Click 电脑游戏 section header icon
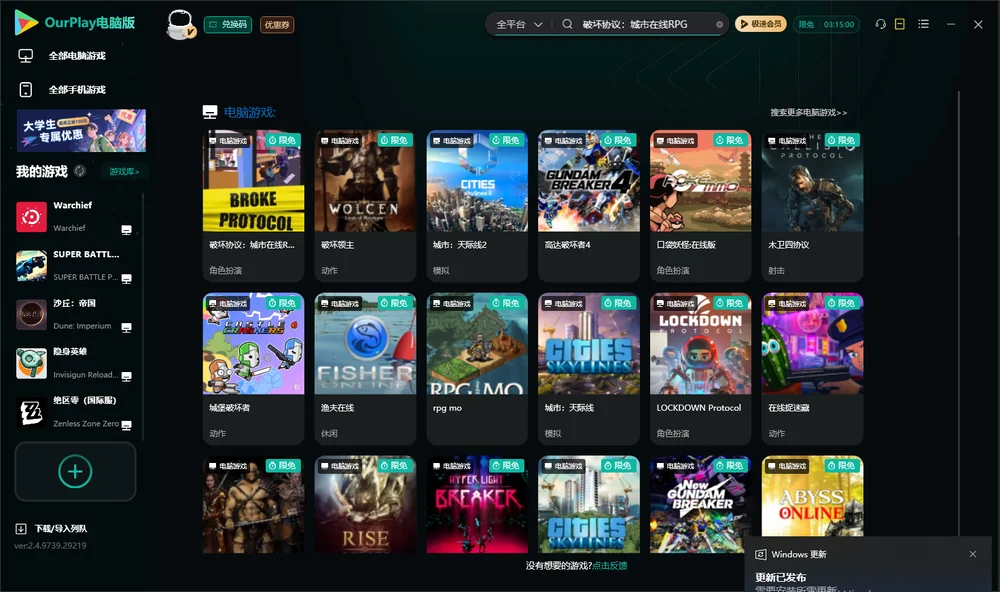Screen dimensions: 1000x592 pos(210,112)
